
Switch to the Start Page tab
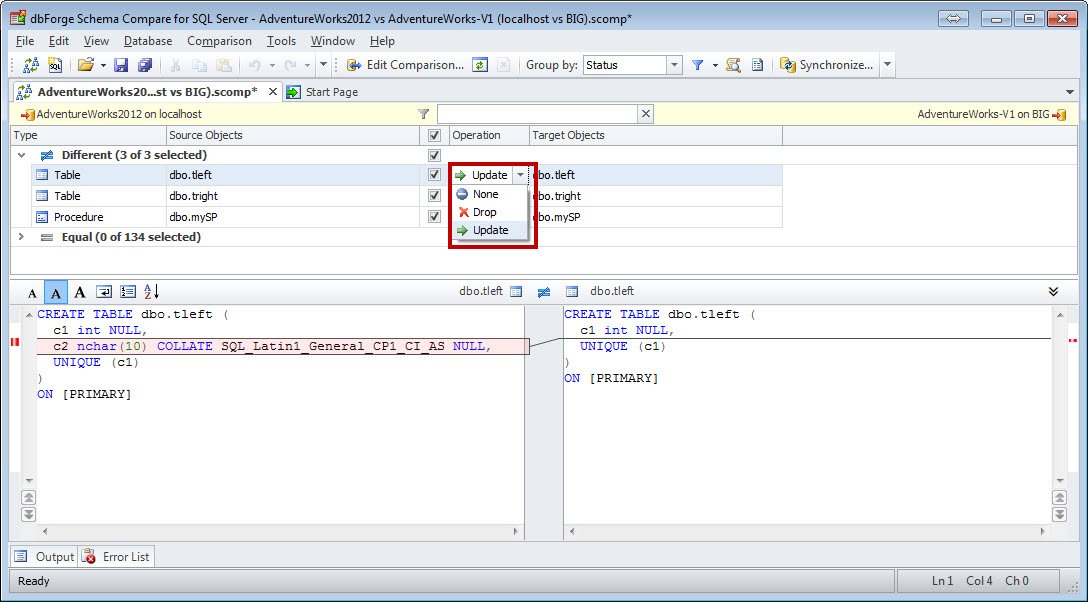point(323,92)
